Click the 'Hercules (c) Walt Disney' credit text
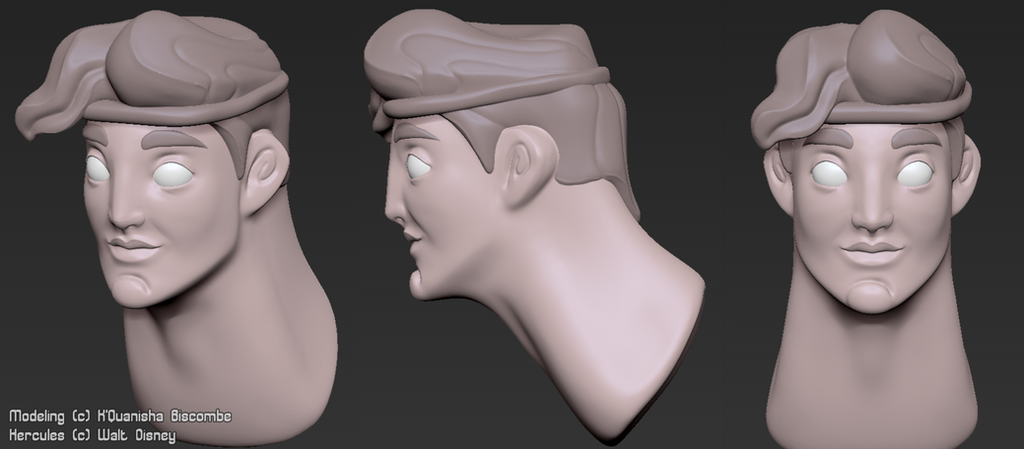 (x=92, y=435)
